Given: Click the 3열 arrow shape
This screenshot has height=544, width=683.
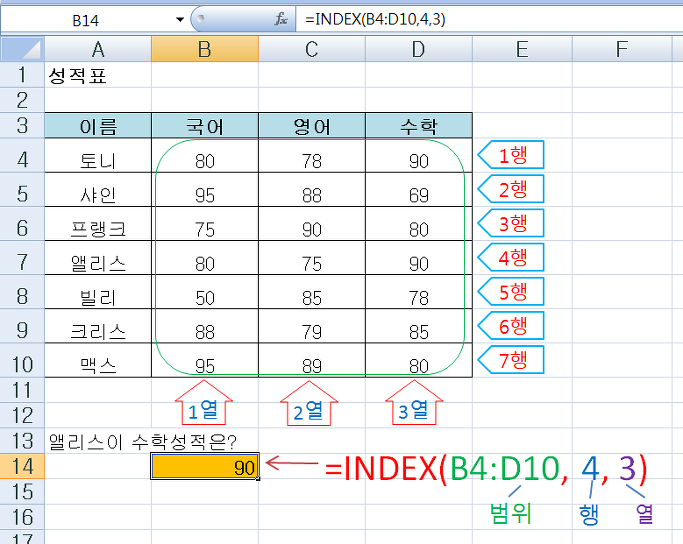Looking at the screenshot, I should click(x=414, y=403).
